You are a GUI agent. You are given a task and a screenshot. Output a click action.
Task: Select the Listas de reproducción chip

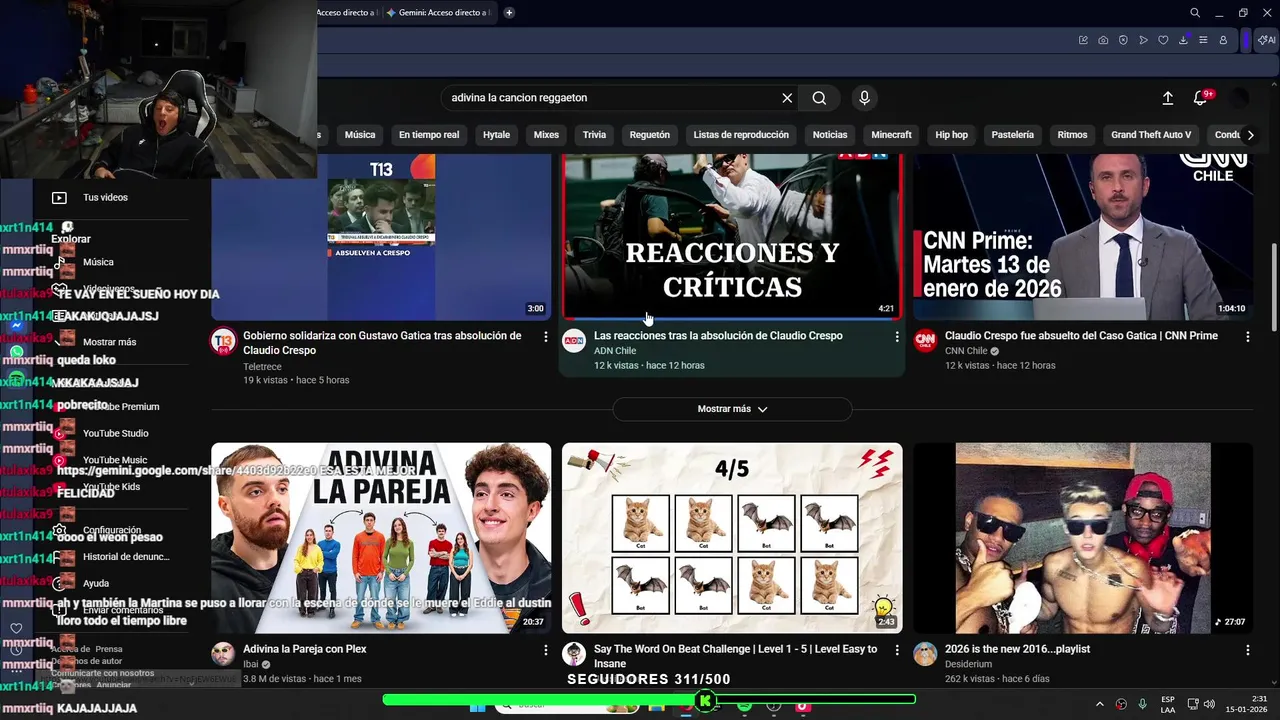[741, 135]
